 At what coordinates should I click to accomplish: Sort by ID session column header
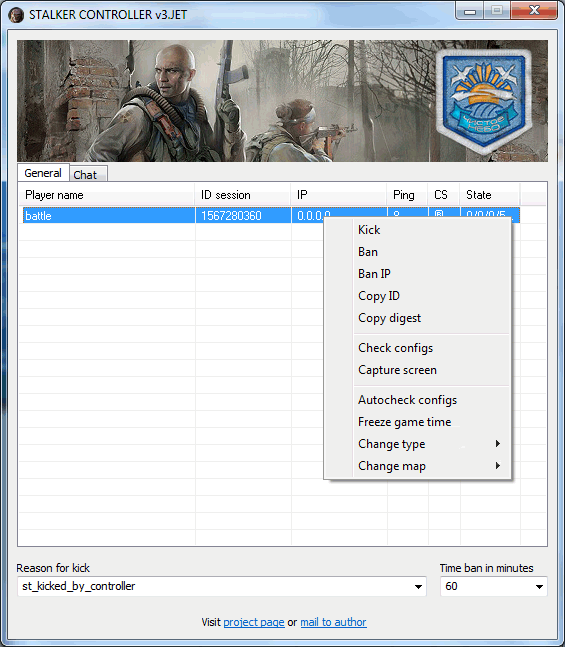[x=243, y=195]
